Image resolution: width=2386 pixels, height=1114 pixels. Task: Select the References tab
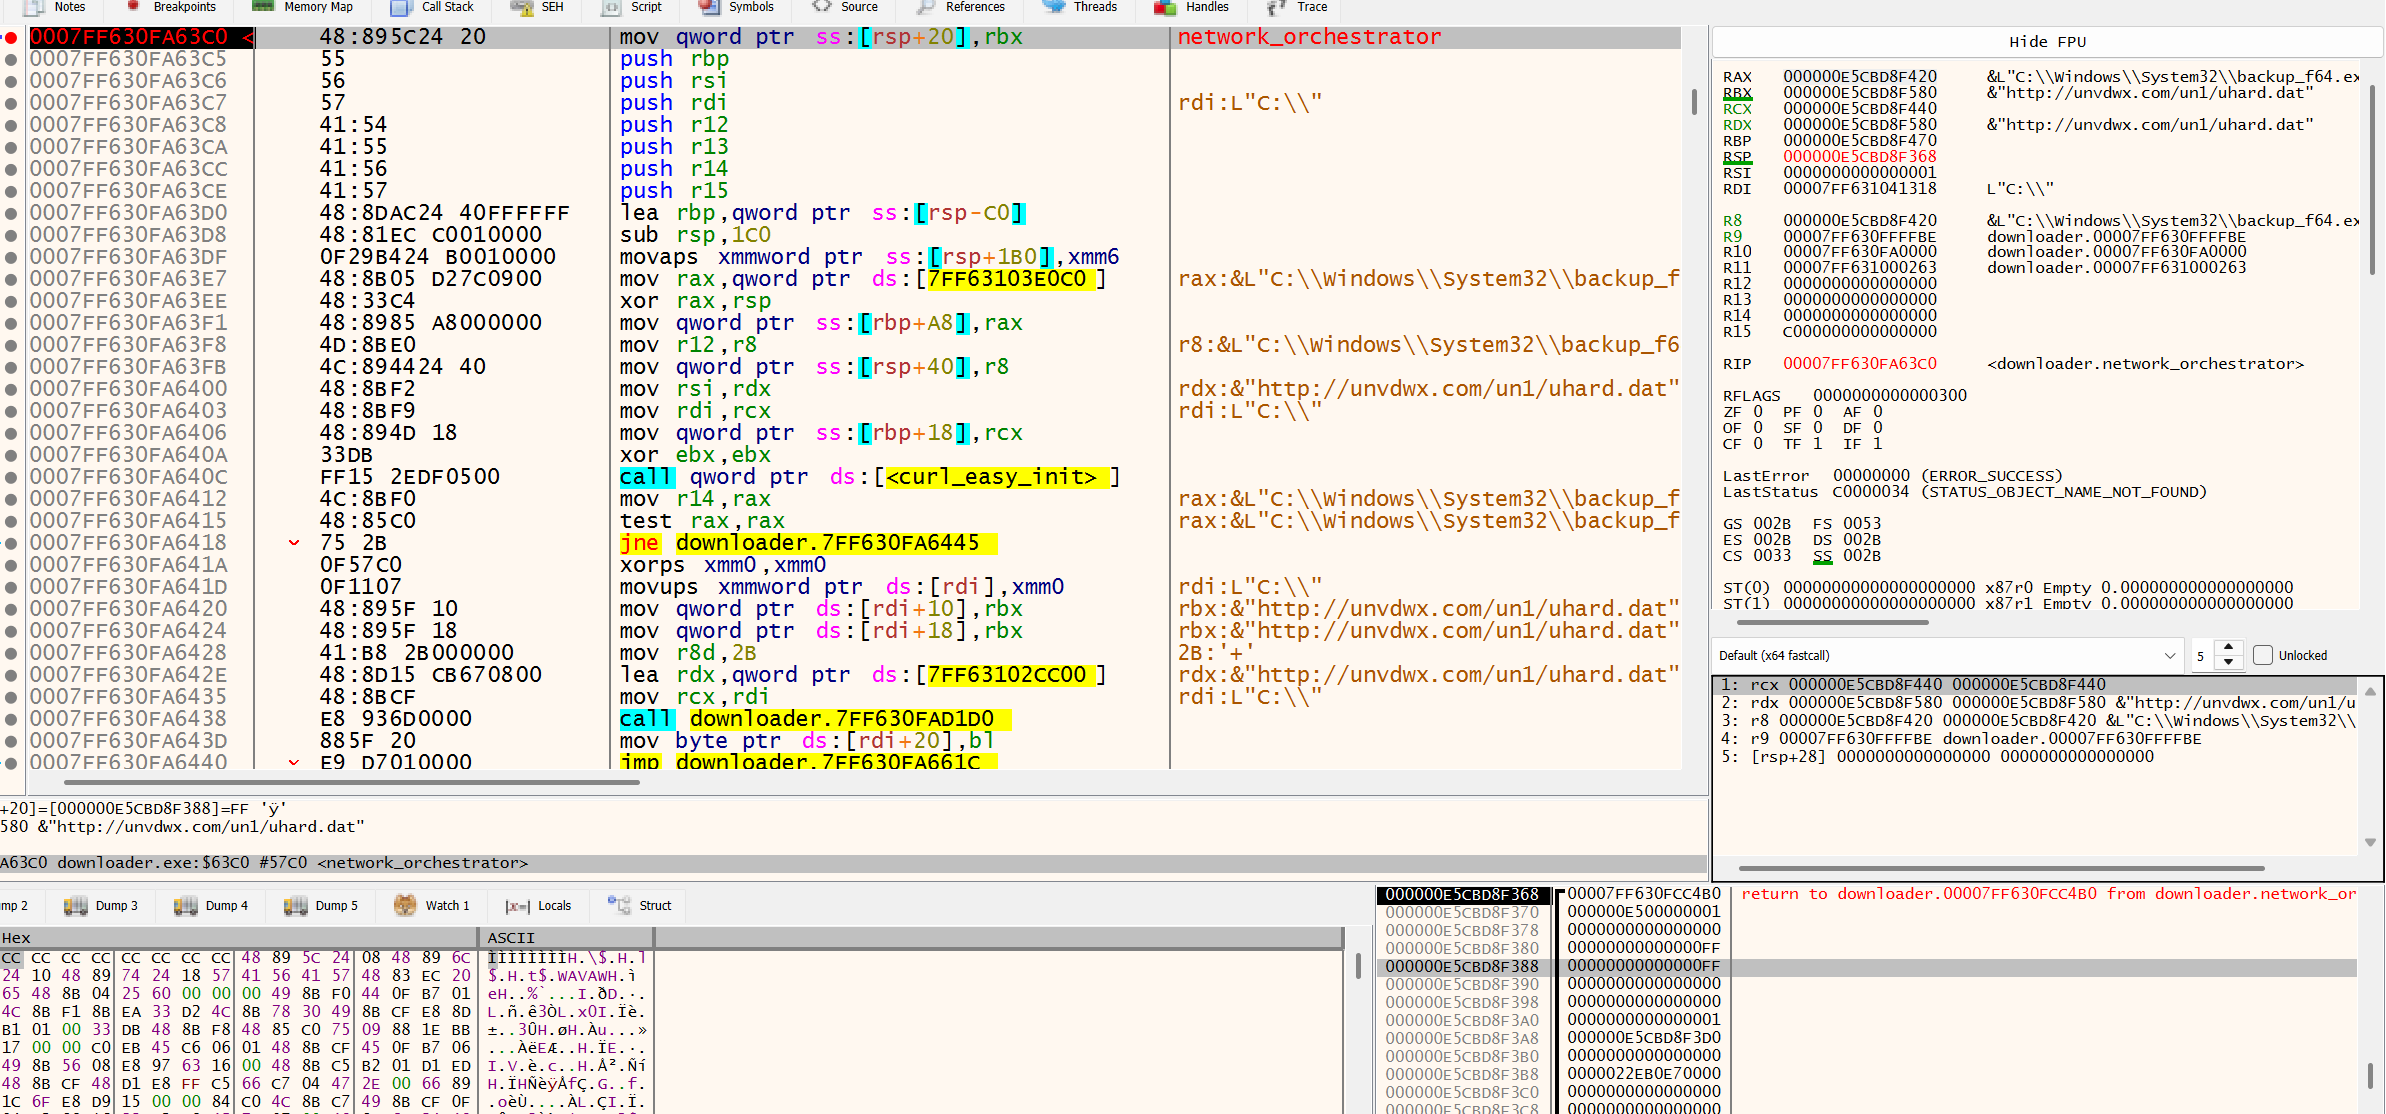[961, 7]
